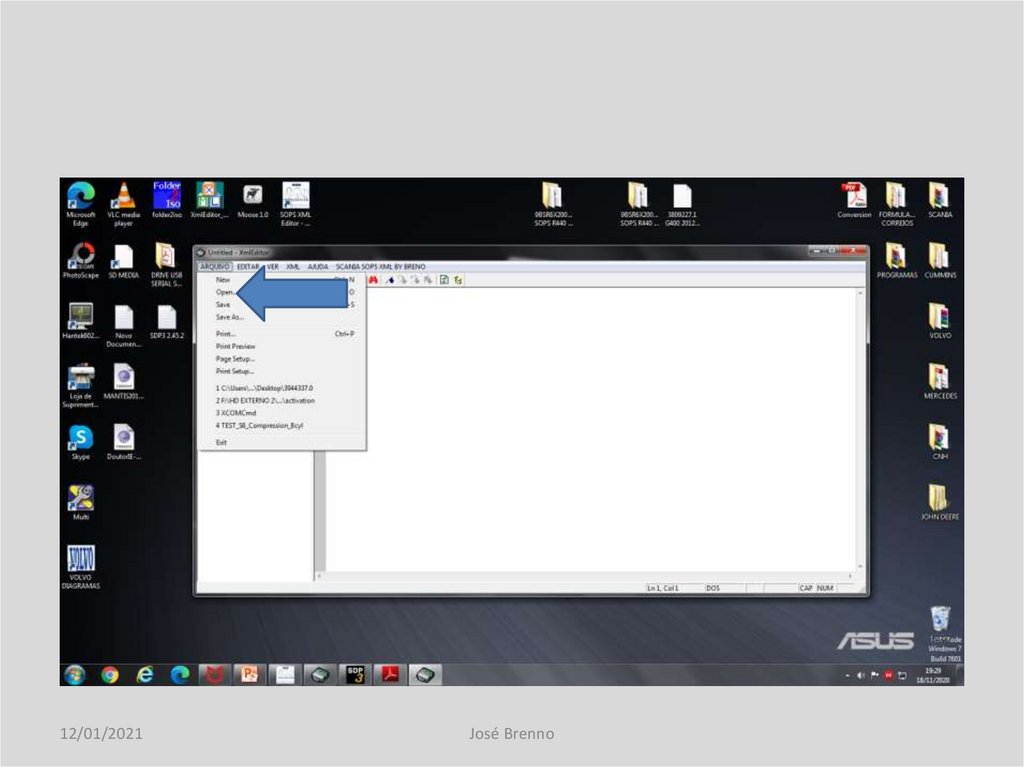This screenshot has width=1024, height=767.
Task: Click the binoculars Find icon in toolbar
Action: (x=375, y=280)
